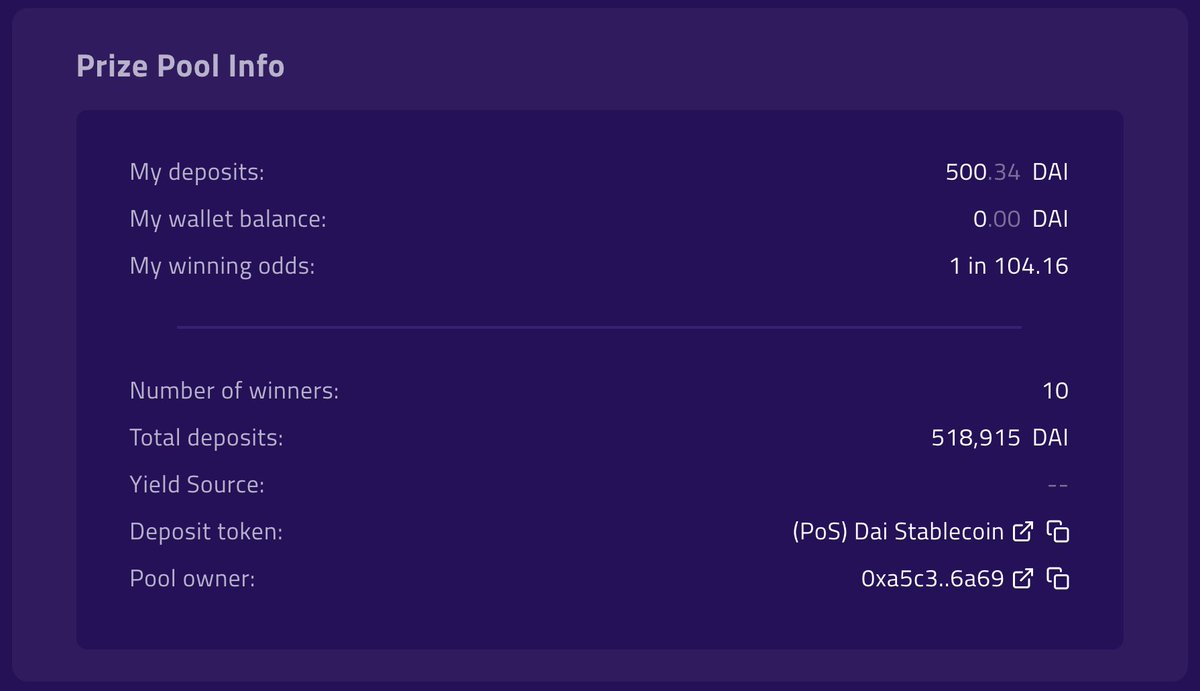Viewport: 1200px width, 691px height.
Task: Select the Pool owner label
Action: click(x=192, y=578)
